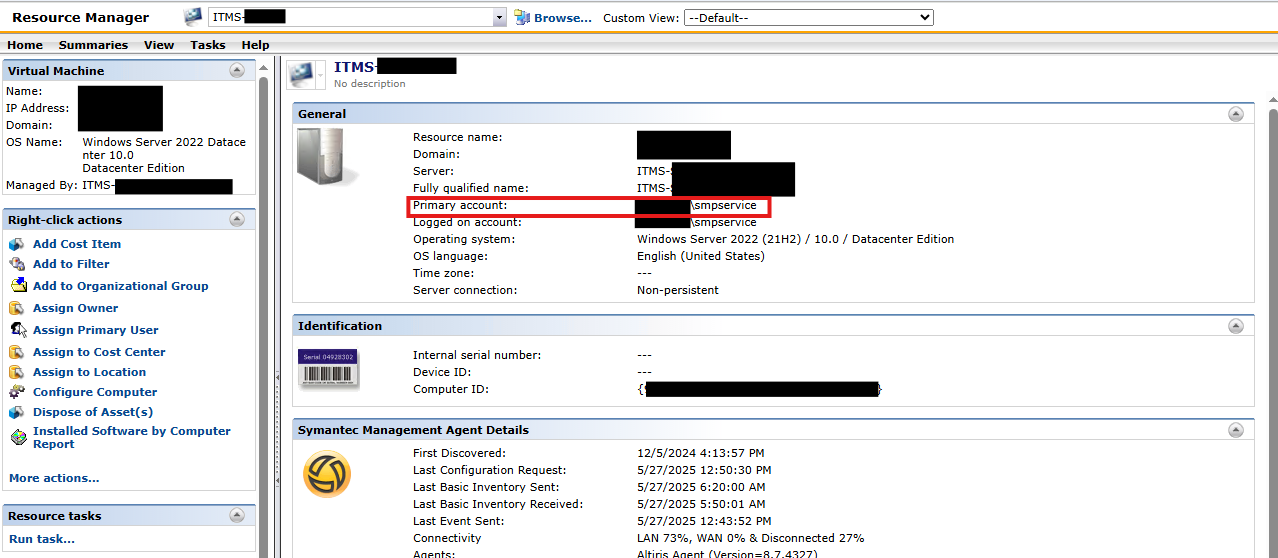Screen dimensions: 1278x558
Task: Open the Summaries menu
Action: tap(93, 45)
